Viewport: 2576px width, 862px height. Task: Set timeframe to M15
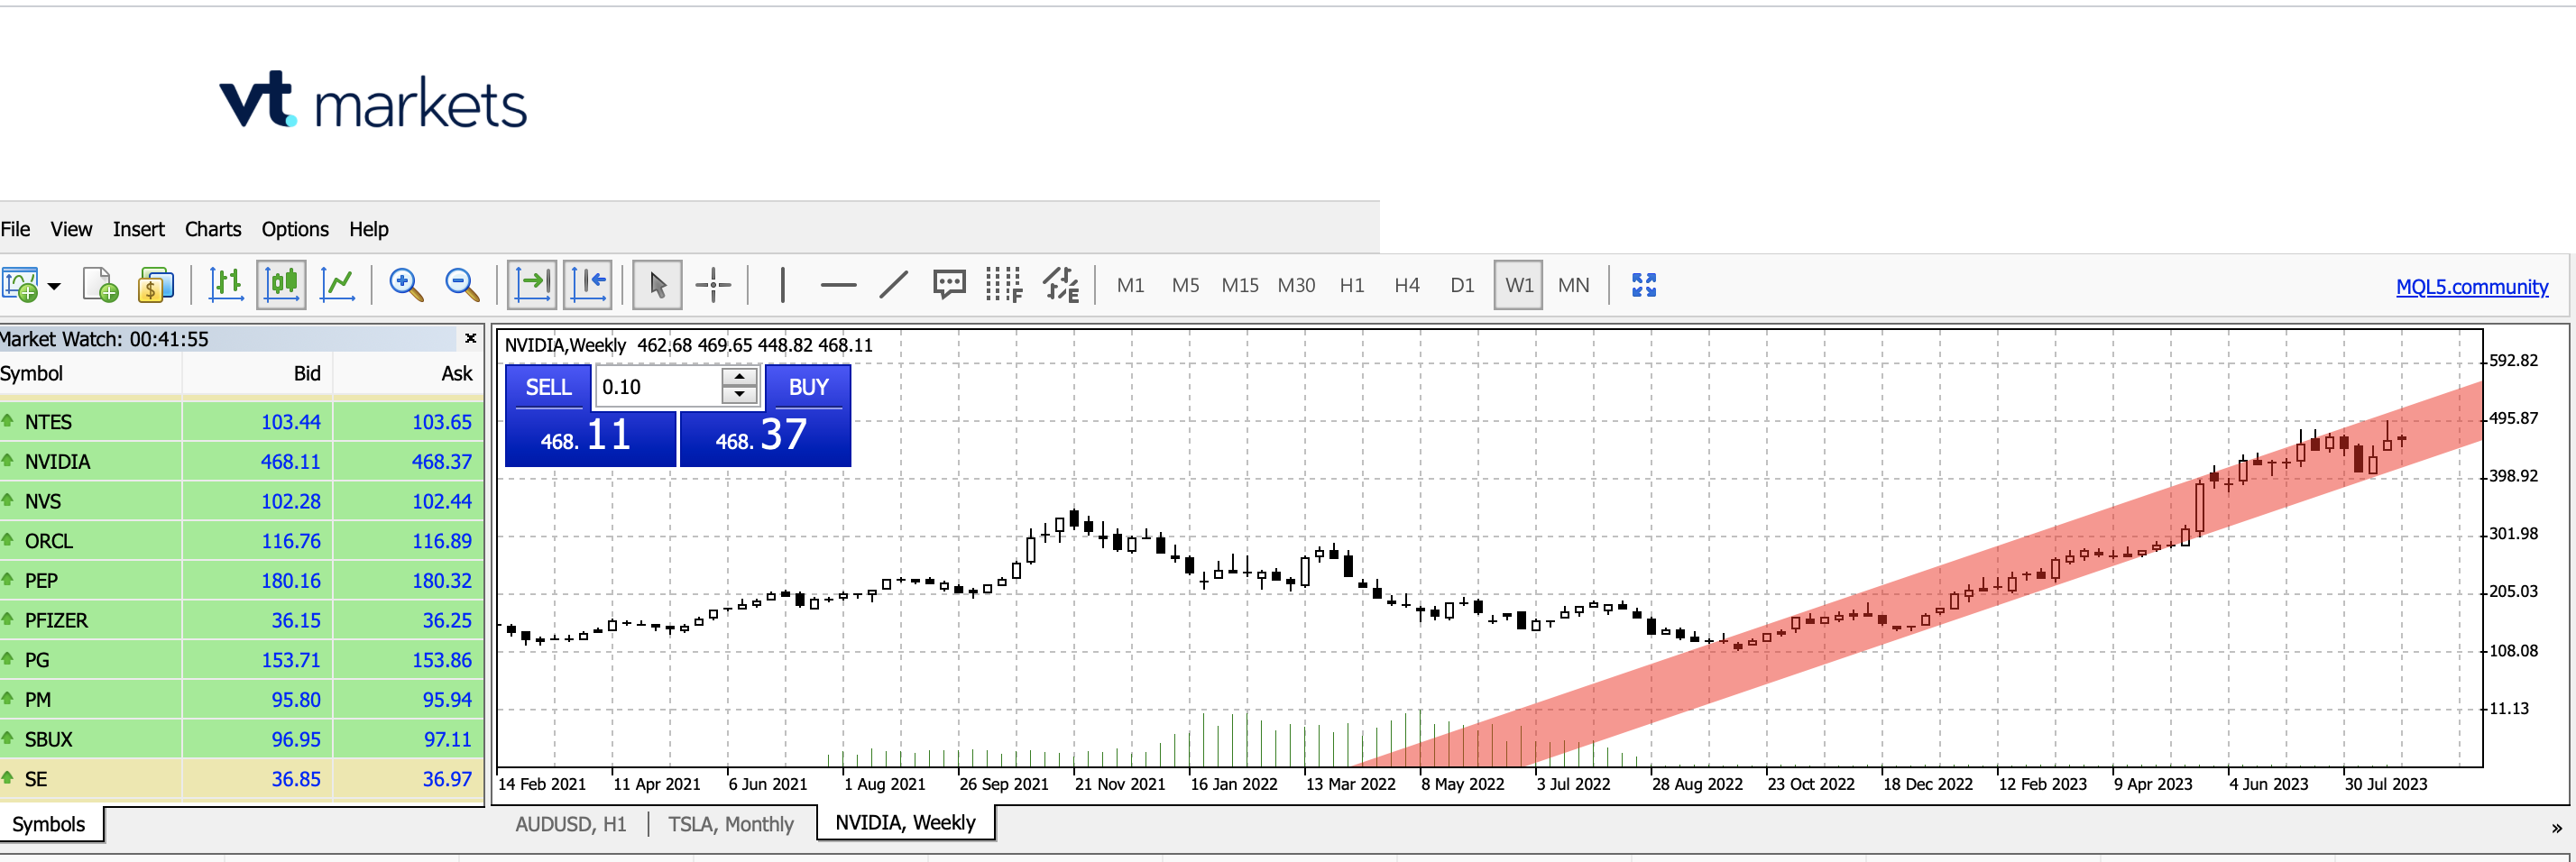tap(1240, 285)
